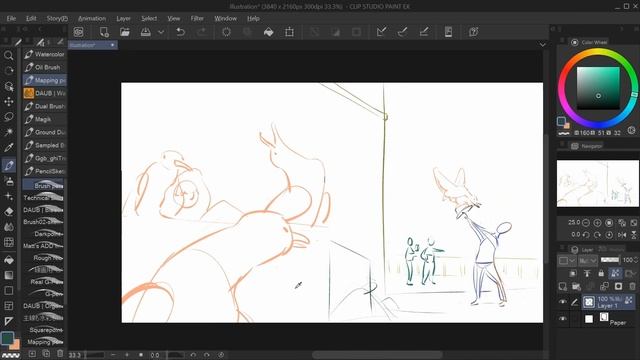Select the Eraser tool
Viewport: 640px width, 360px height.
point(8,211)
